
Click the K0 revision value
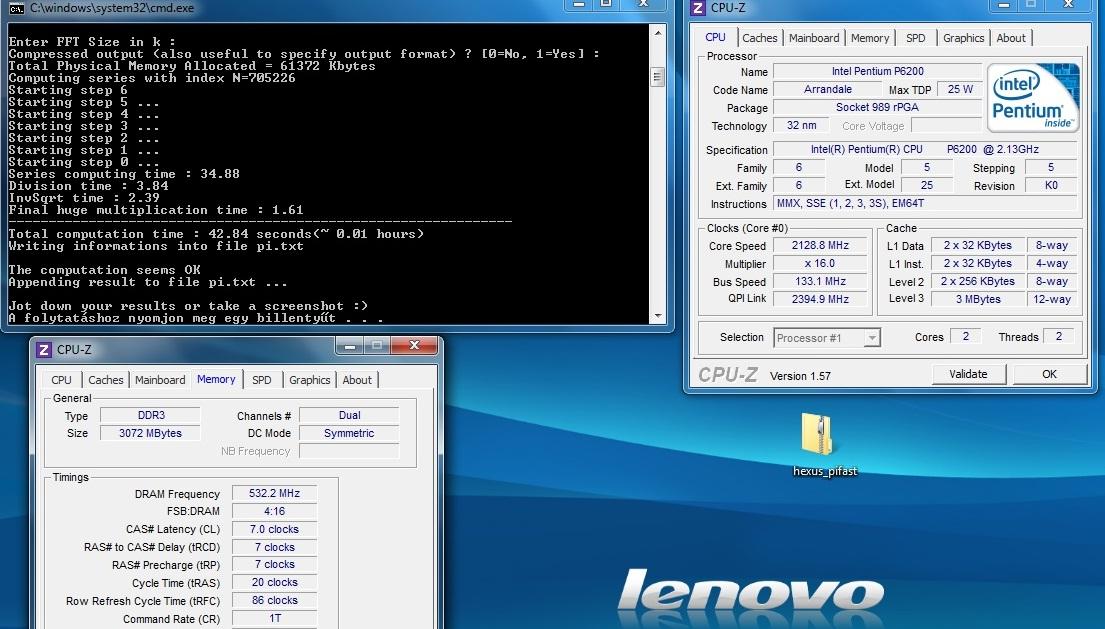1051,185
